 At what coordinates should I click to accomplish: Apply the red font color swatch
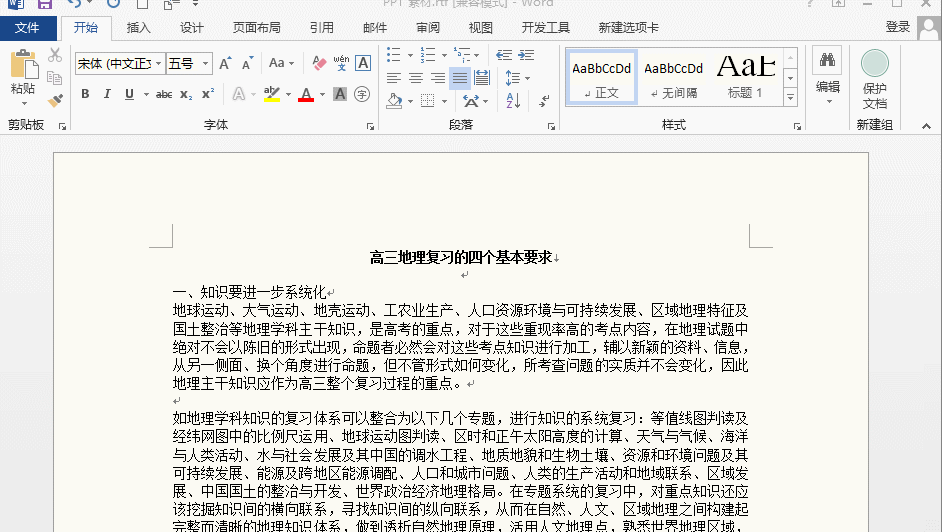[306, 95]
